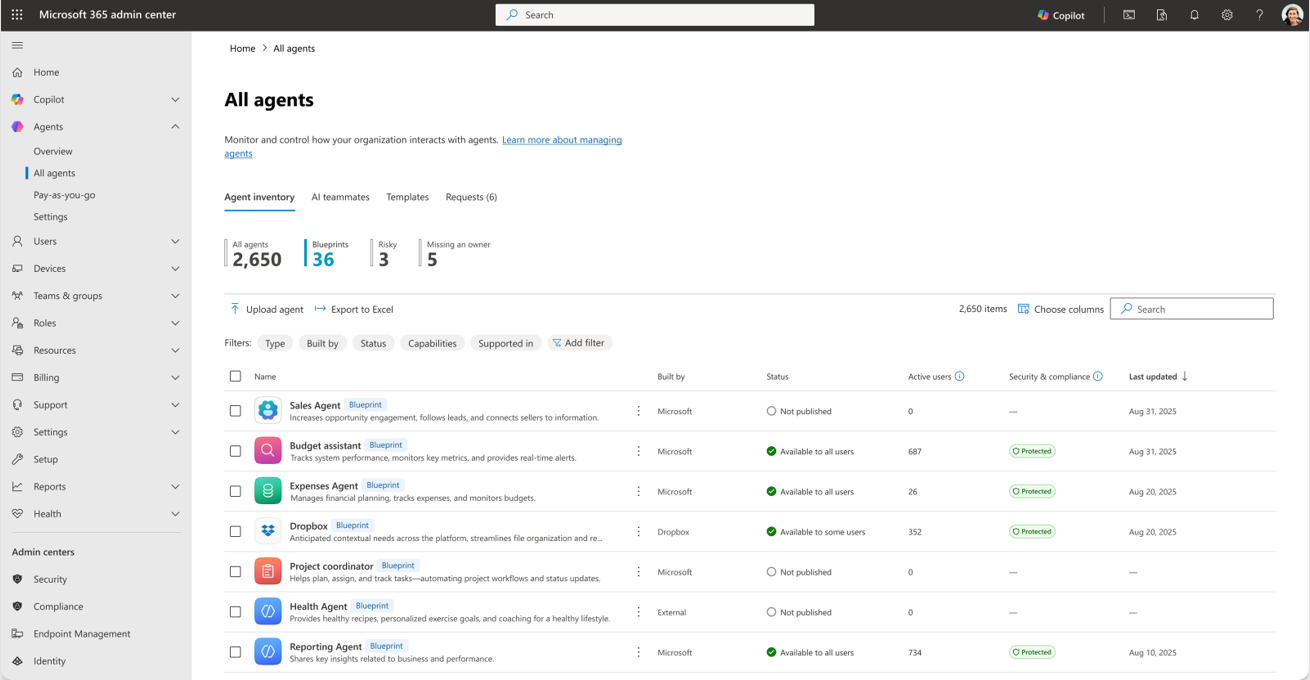Click the Export to Excel button
This screenshot has height=680, width=1310.
point(352,309)
